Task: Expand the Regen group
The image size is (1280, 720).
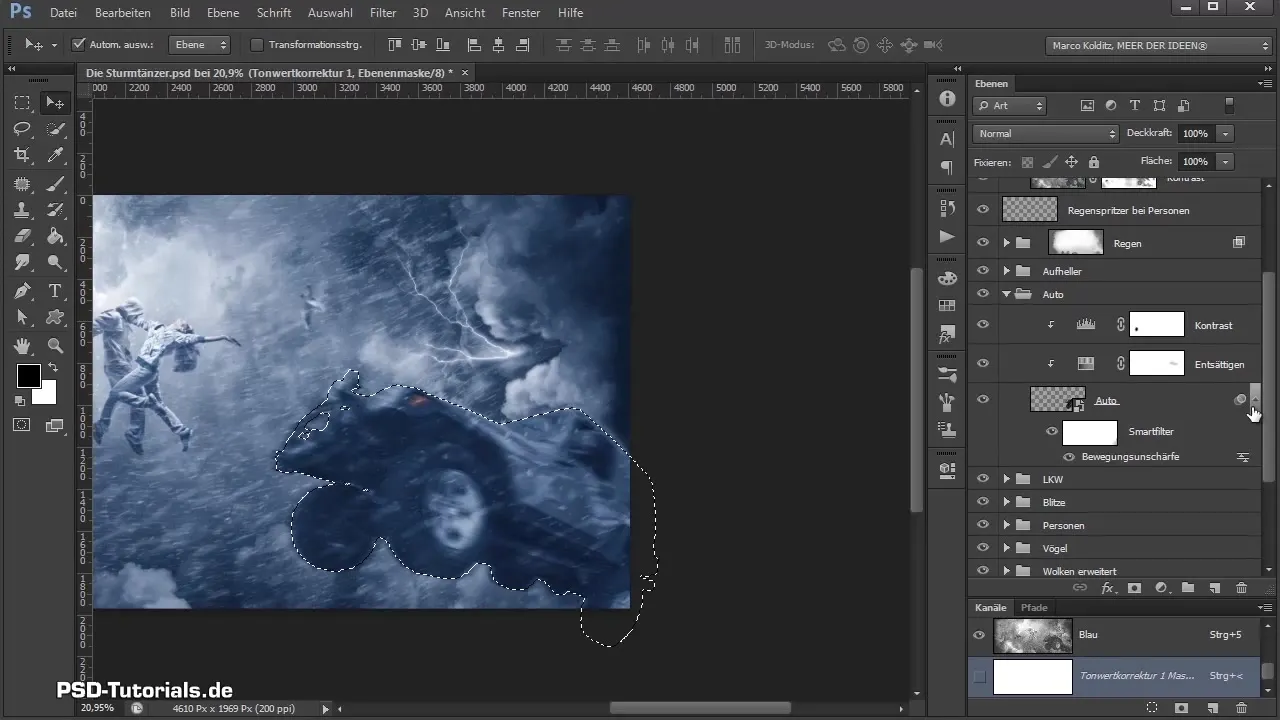Action: 1007,243
